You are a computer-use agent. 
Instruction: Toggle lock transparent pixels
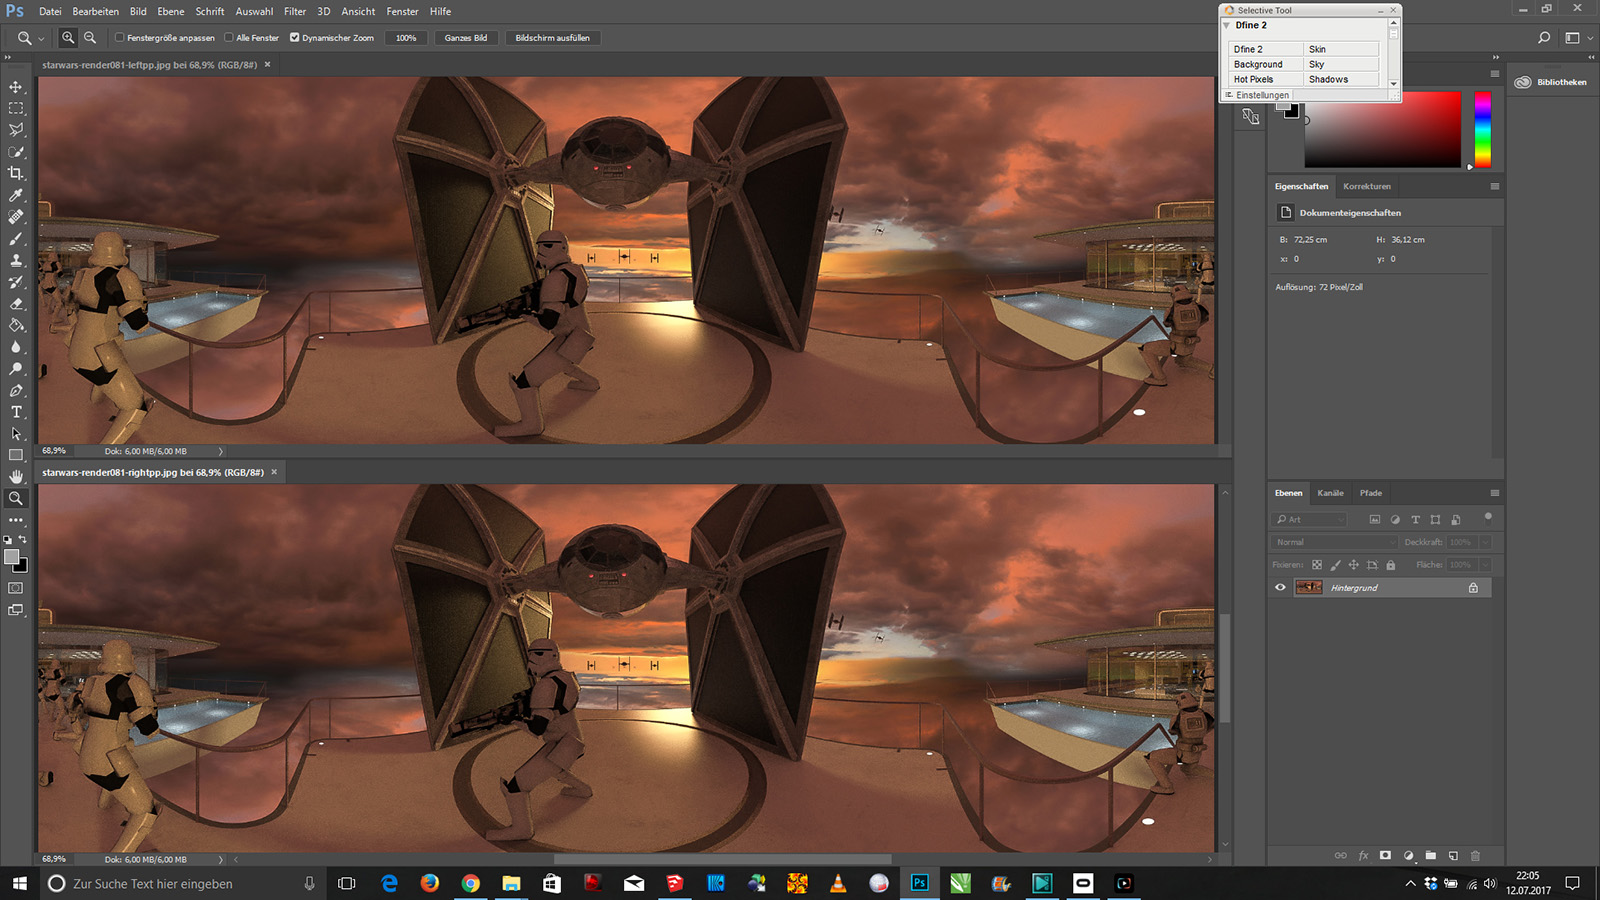(1317, 565)
